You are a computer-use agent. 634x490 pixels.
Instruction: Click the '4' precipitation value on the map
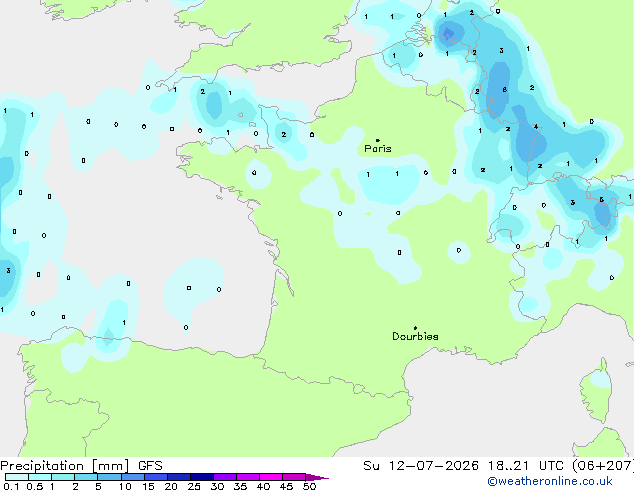[x=536, y=127]
